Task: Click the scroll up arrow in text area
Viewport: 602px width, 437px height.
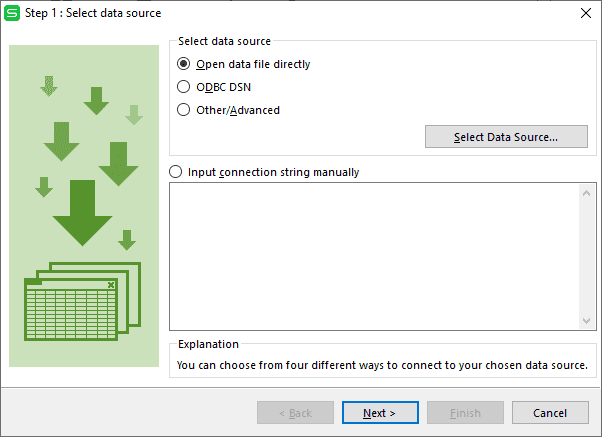Action: tap(586, 193)
